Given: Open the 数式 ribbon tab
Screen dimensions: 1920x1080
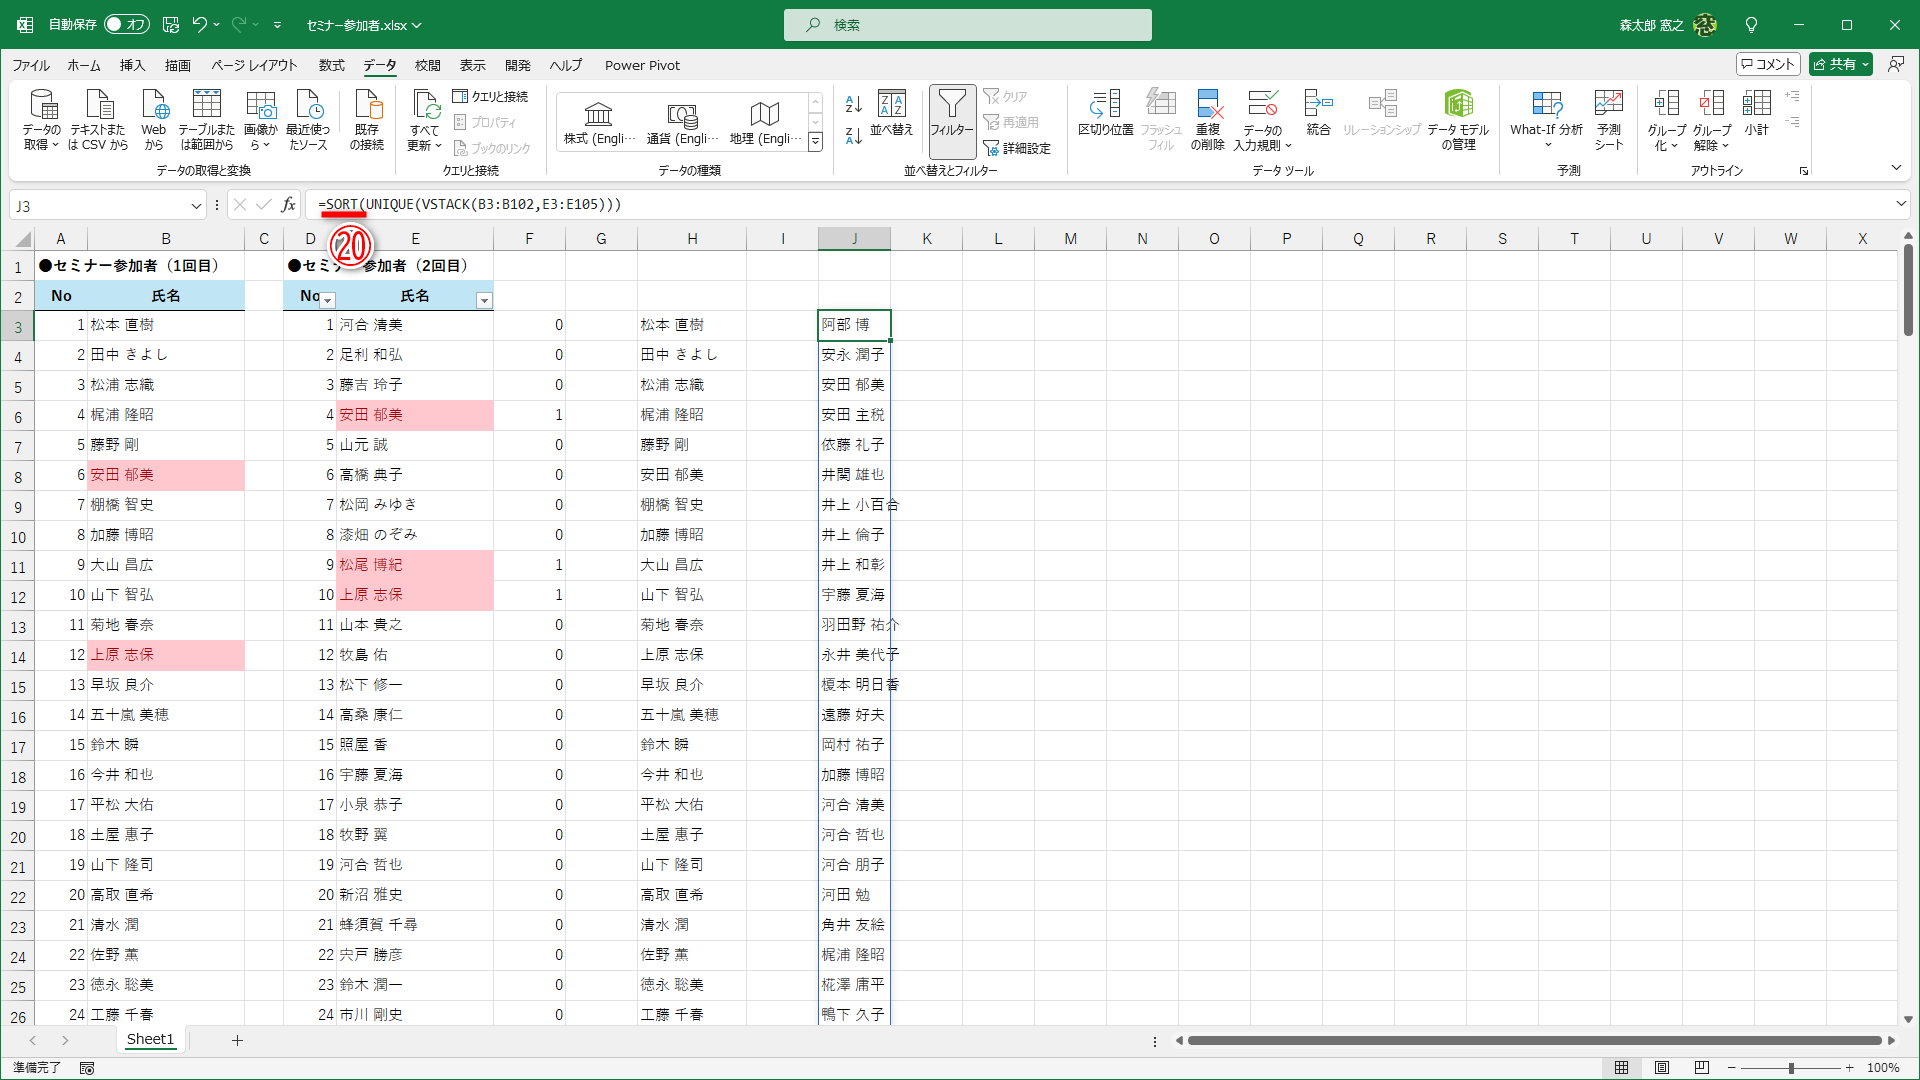Looking at the screenshot, I should (x=331, y=65).
